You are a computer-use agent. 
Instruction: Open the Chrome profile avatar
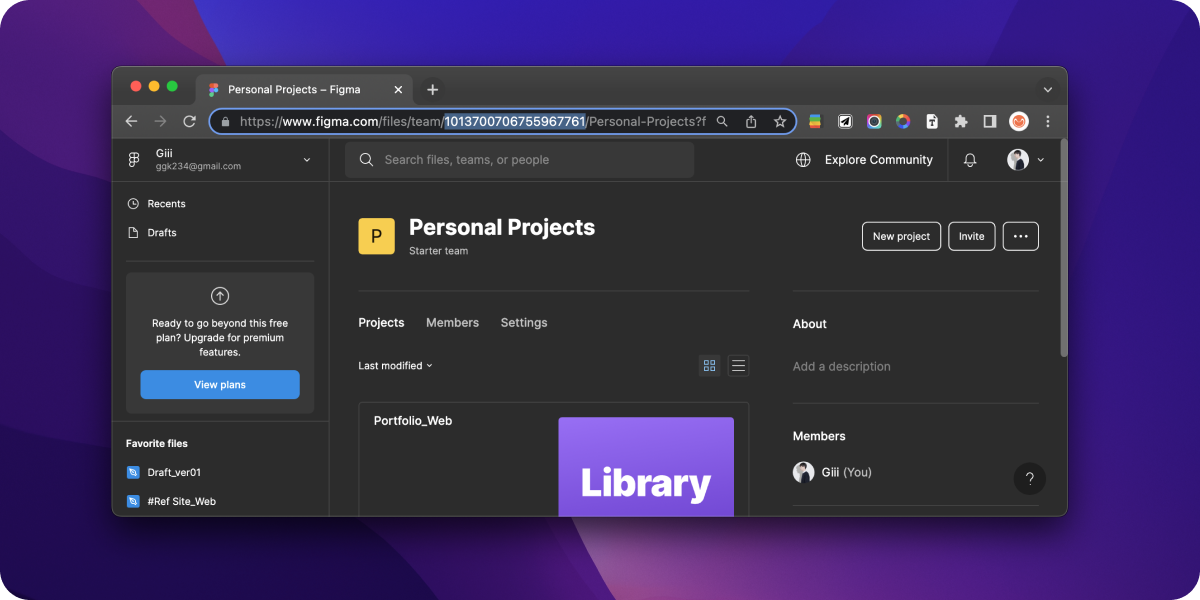coord(1019,121)
